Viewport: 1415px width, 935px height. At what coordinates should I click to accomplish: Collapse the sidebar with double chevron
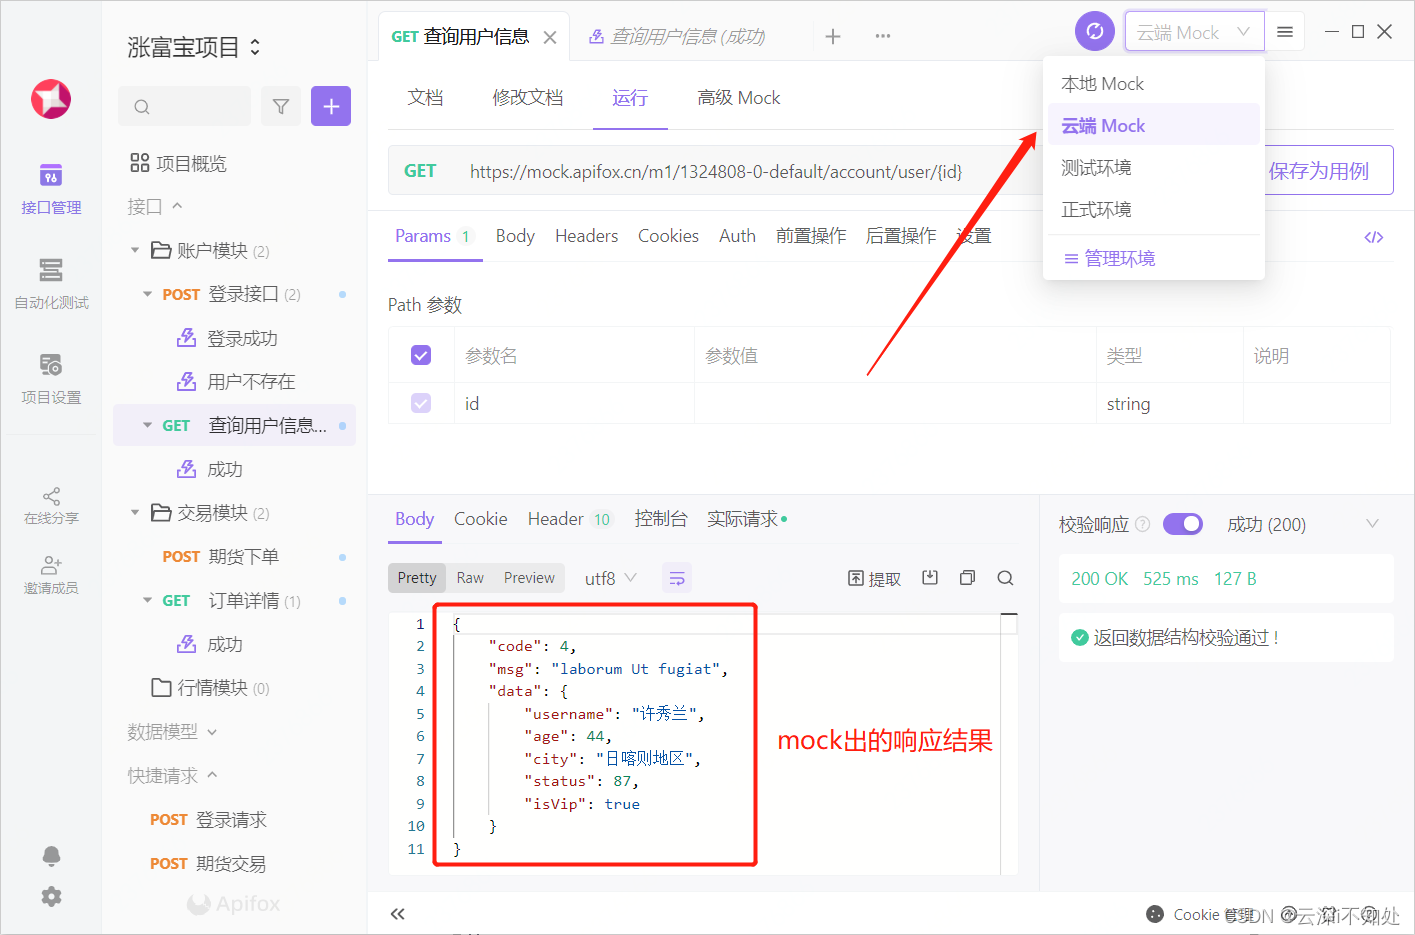(x=398, y=913)
